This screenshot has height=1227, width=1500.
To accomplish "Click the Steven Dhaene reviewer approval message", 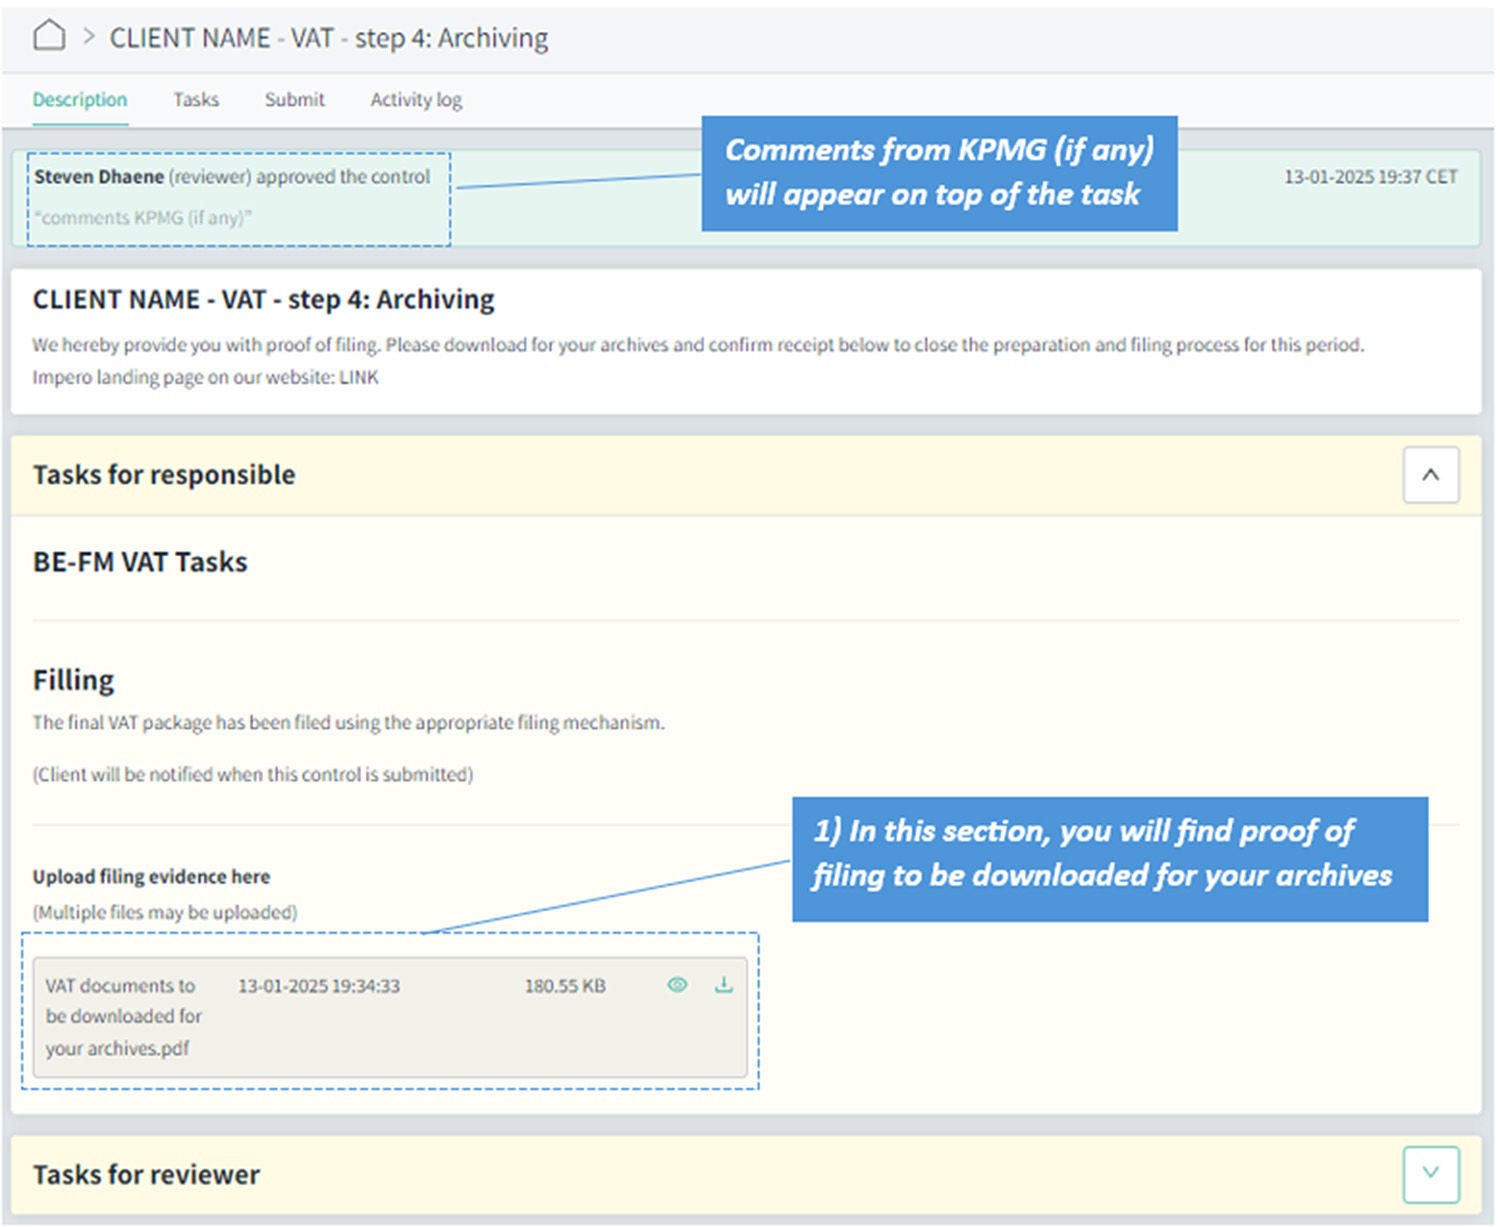I will point(232,177).
